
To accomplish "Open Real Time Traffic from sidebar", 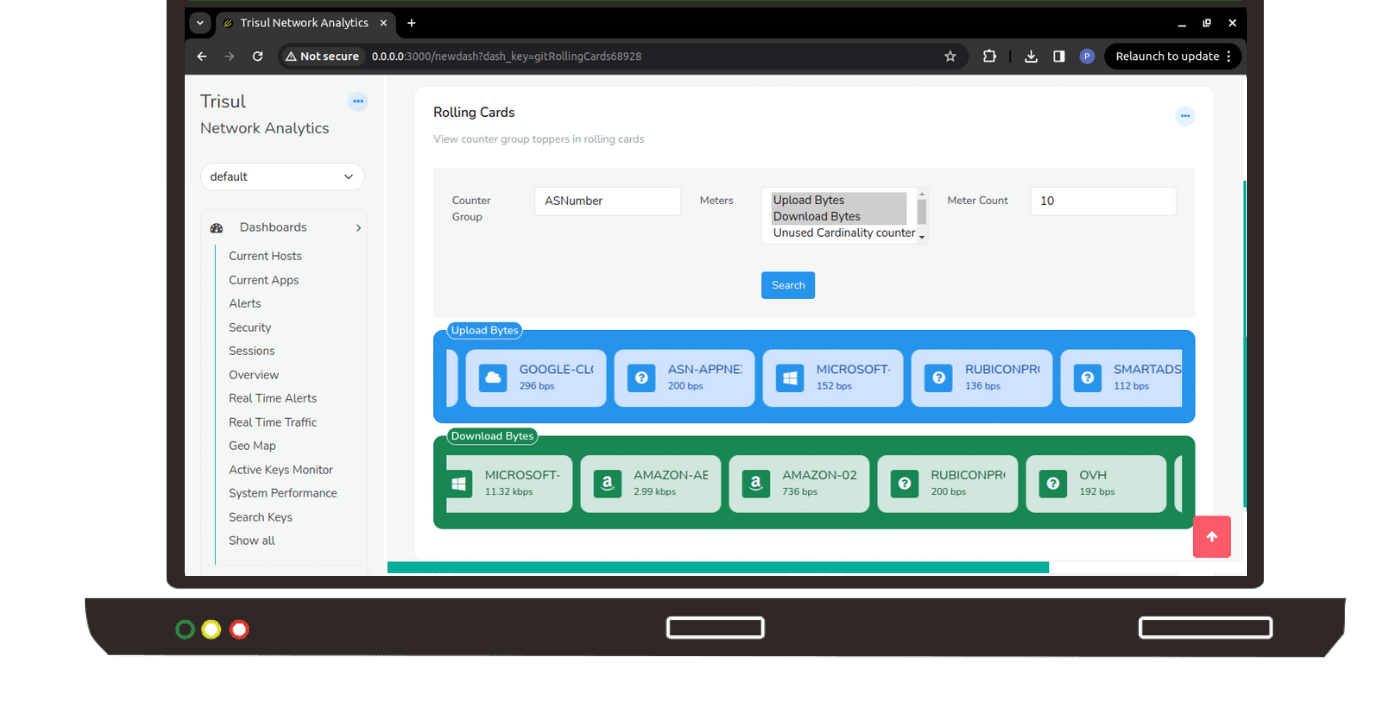I will [x=272, y=422].
